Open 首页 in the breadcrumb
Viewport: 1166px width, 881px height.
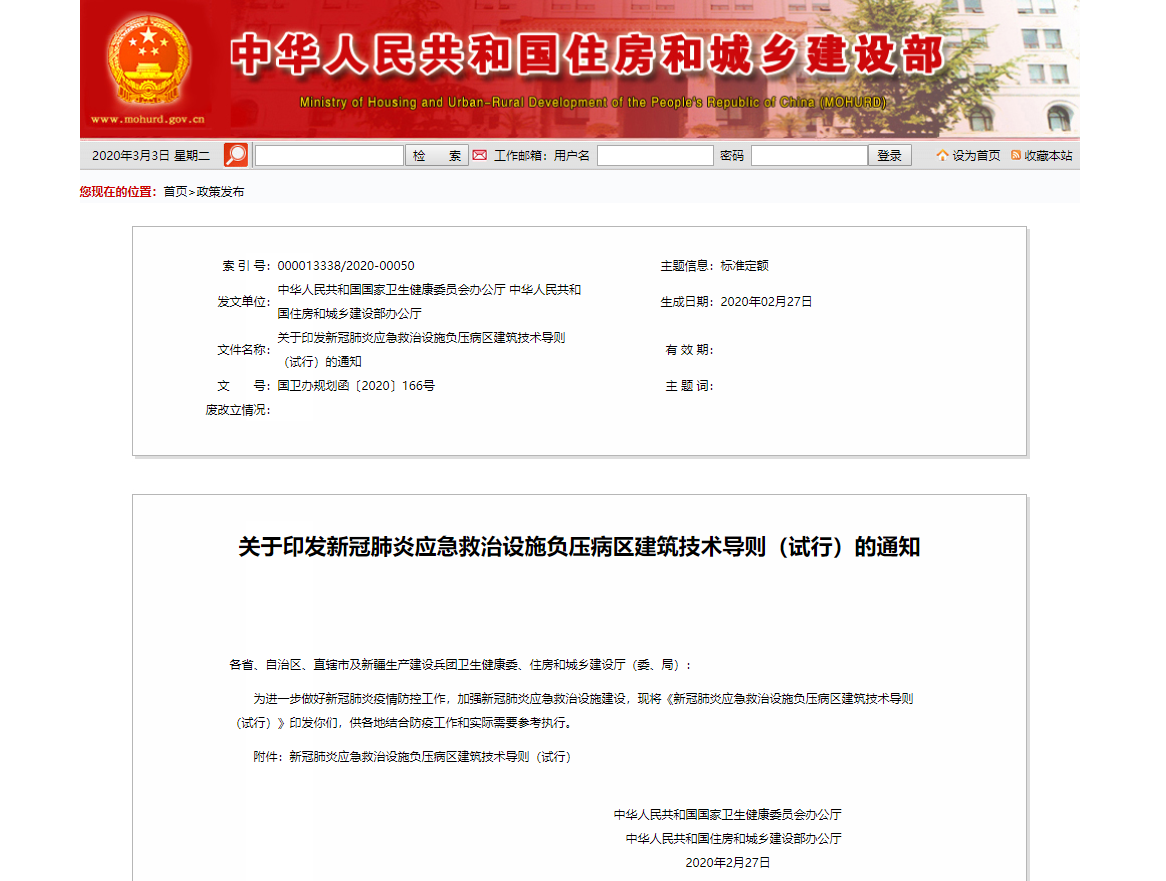click(x=175, y=192)
